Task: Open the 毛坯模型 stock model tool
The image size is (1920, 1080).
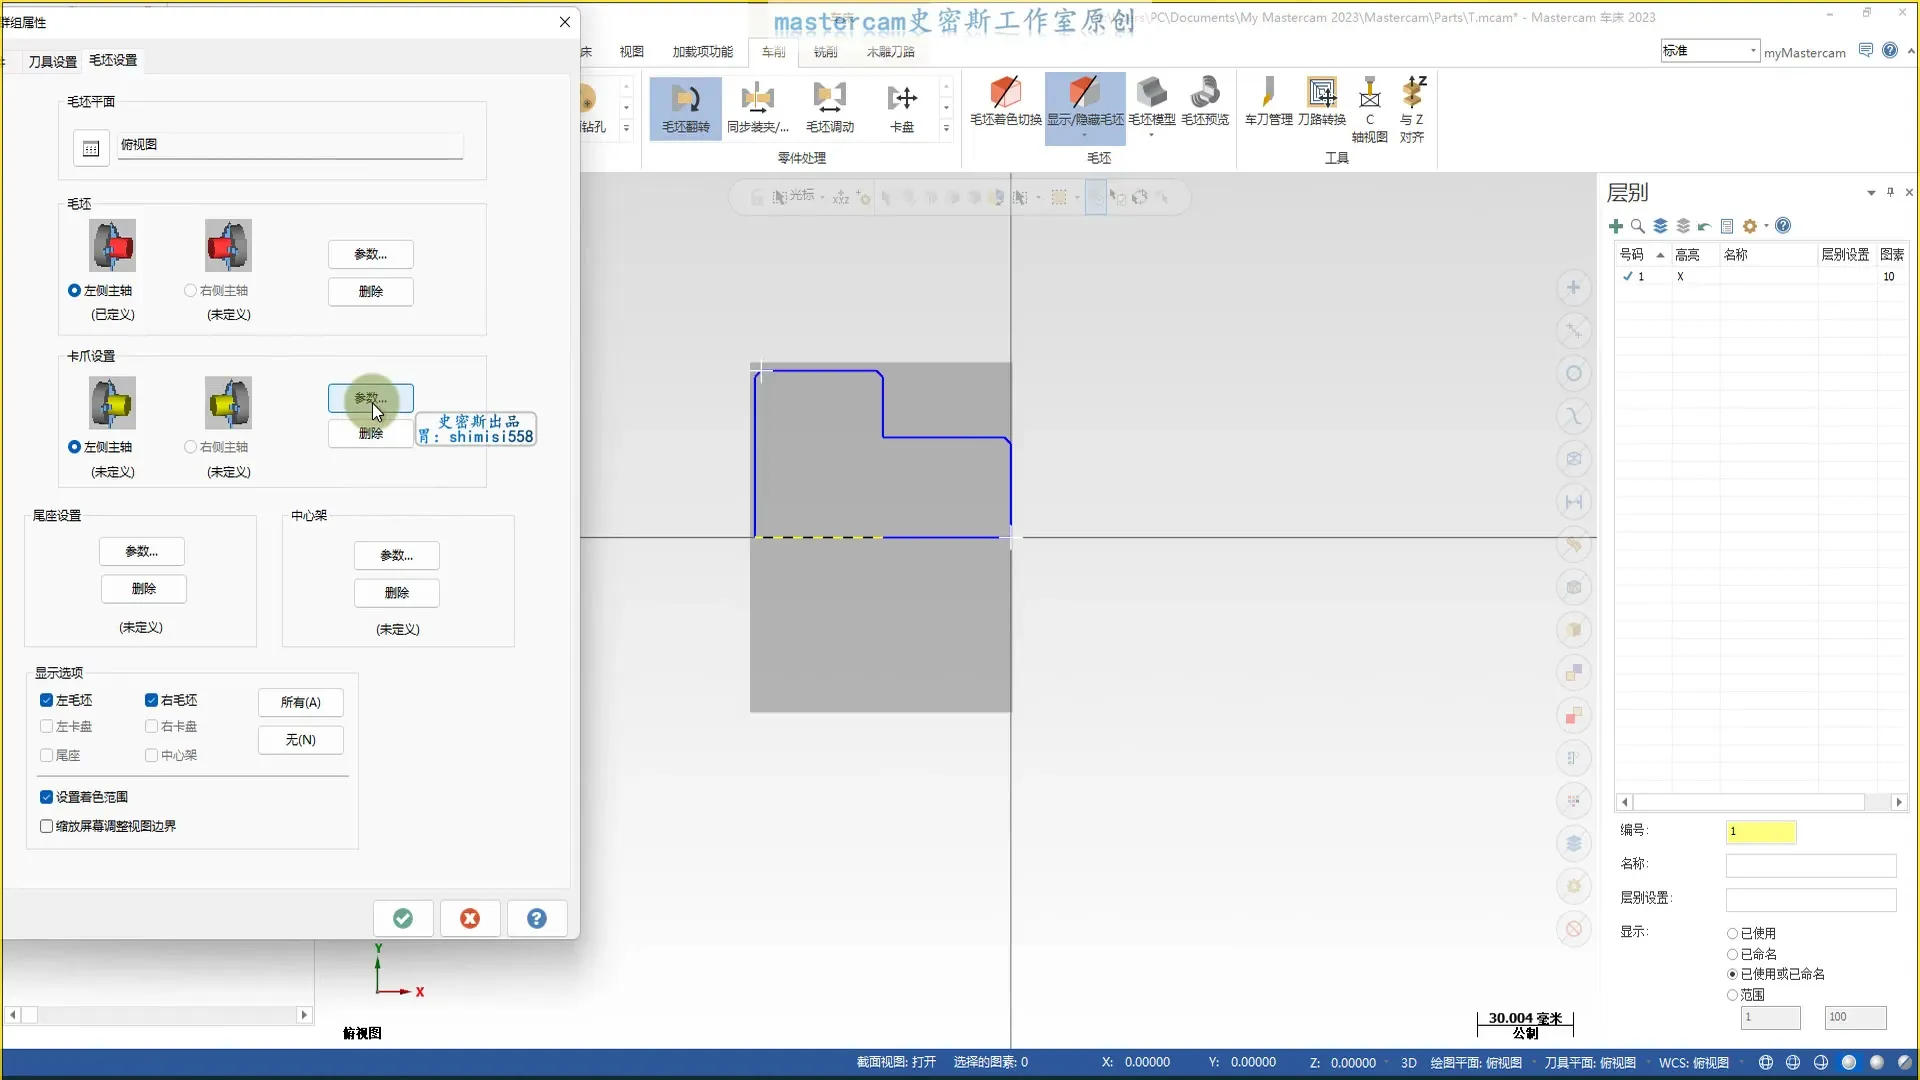Action: pyautogui.click(x=1151, y=93)
